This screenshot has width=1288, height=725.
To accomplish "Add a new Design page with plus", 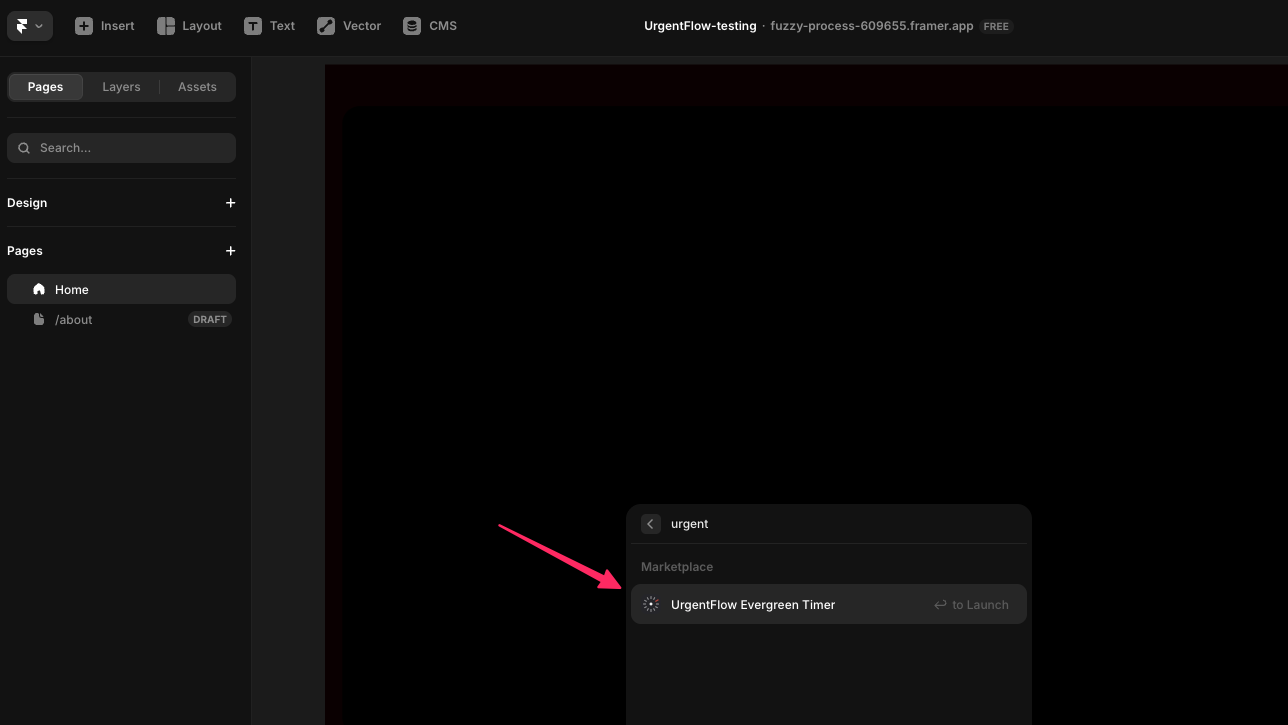I will pos(230,203).
